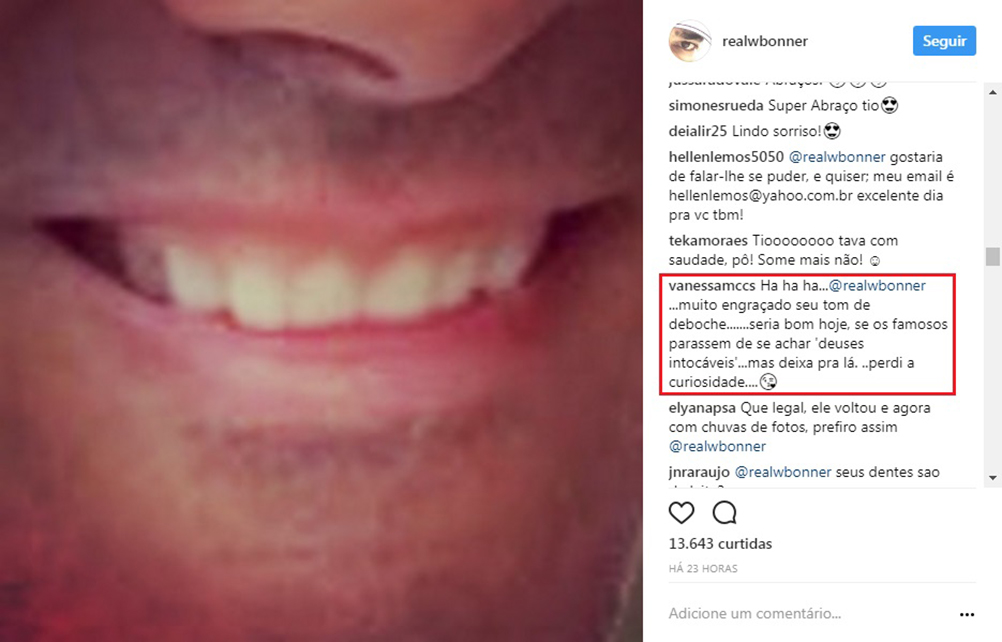Image resolution: width=1002 pixels, height=642 pixels.
Task: Open deialir25's profile link
Action: pos(698,132)
